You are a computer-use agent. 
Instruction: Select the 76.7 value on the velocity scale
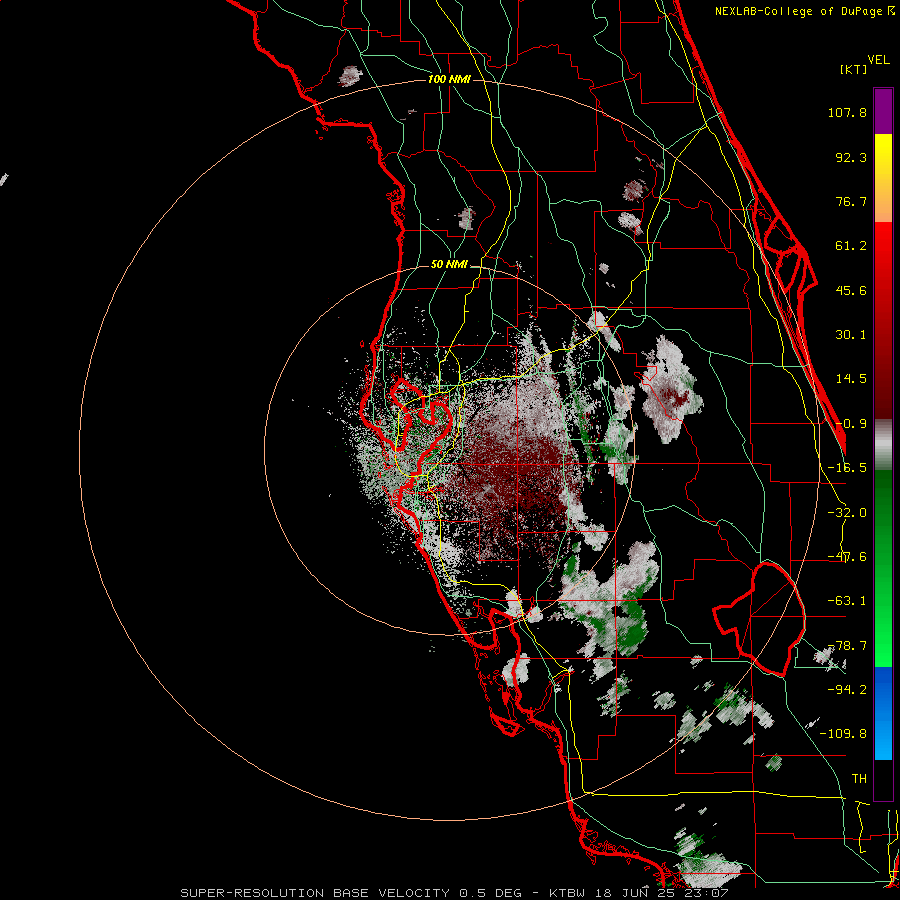[851, 201]
